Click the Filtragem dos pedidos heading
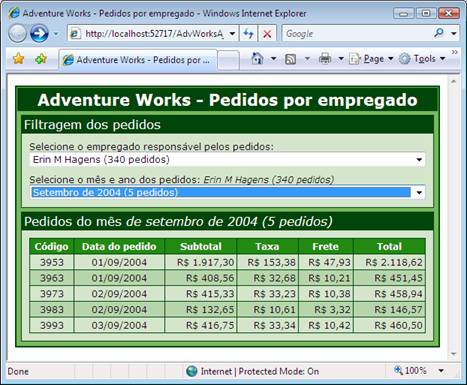Screen dimensions: 467x385 92,125
